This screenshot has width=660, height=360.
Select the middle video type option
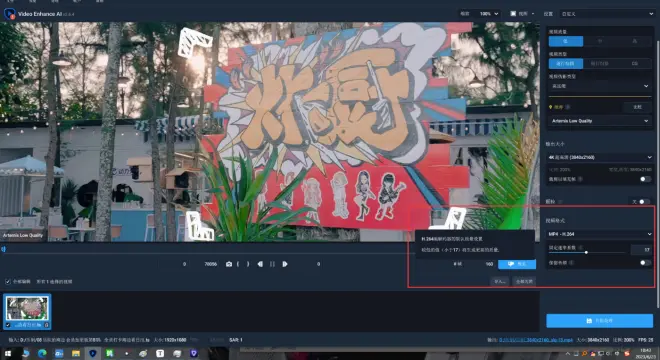pyautogui.click(x=600, y=64)
